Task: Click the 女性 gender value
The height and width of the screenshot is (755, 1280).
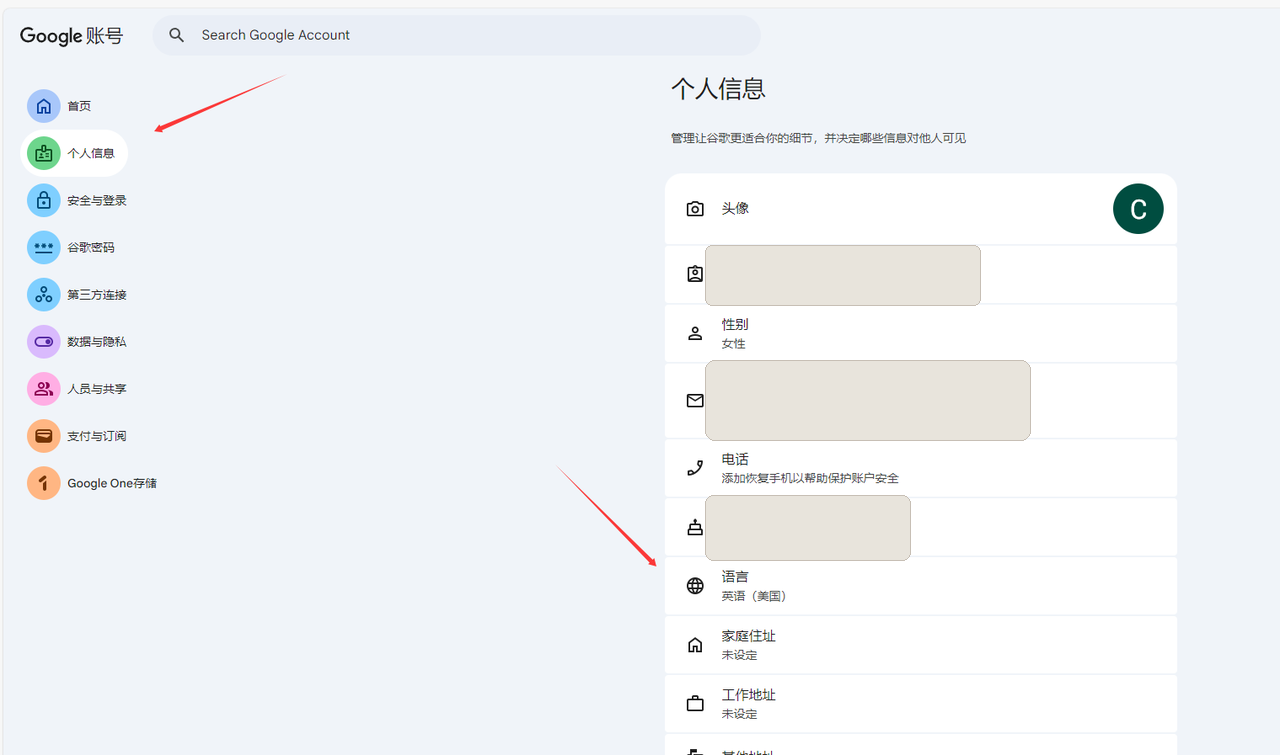Action: pos(734,344)
